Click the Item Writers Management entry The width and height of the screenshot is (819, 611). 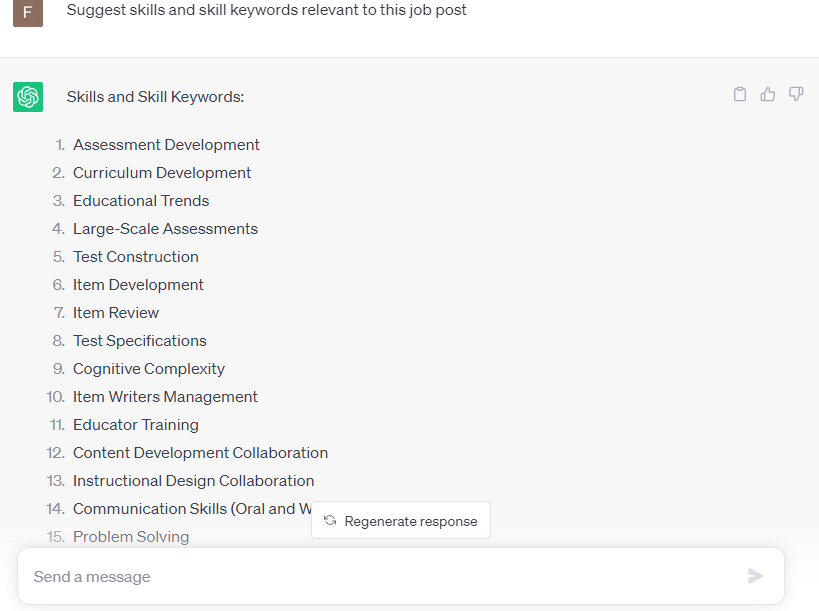(x=165, y=397)
